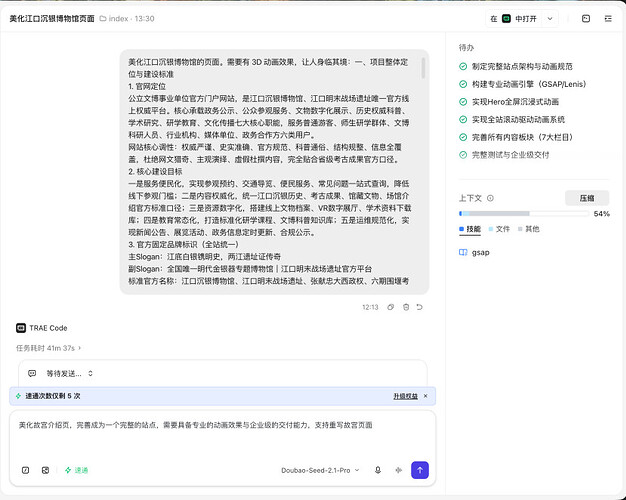The image size is (626, 500).
Task: Click the image attachment icon in input
Action: pyautogui.click(x=46, y=470)
